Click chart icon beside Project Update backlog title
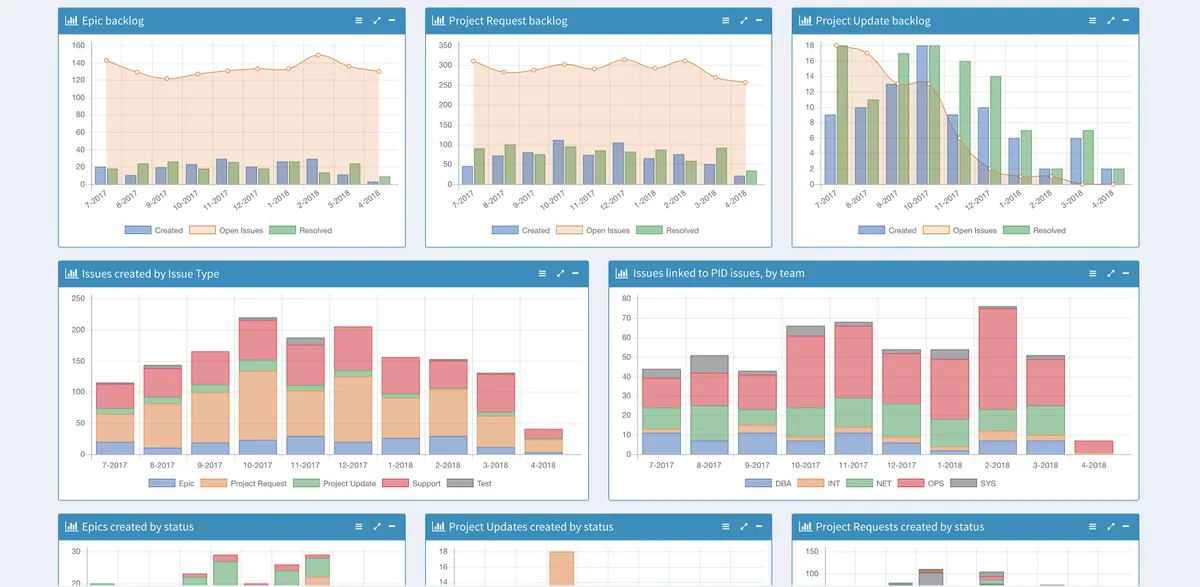Viewport: 1200px width, 587px height. [806, 20]
